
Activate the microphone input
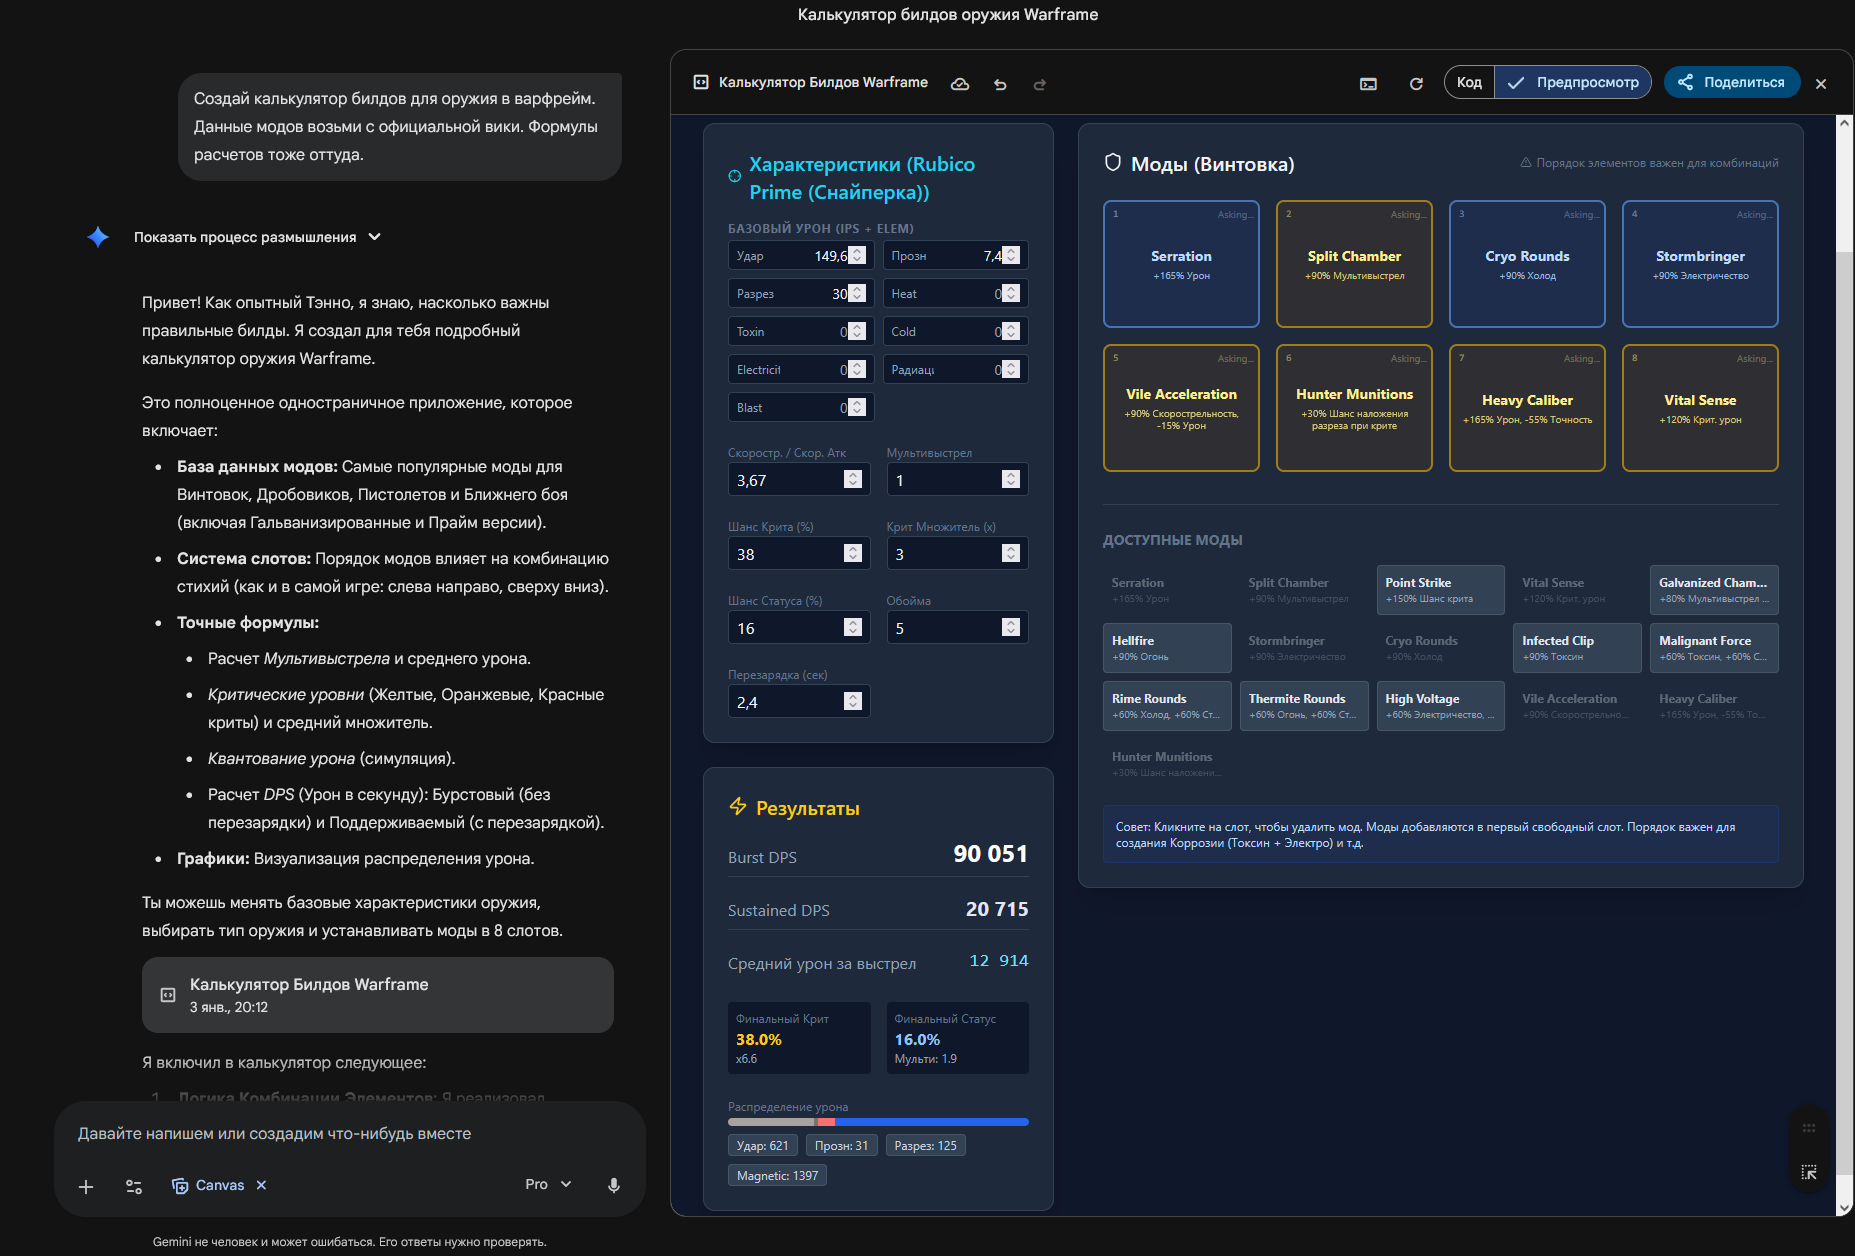tap(614, 1185)
